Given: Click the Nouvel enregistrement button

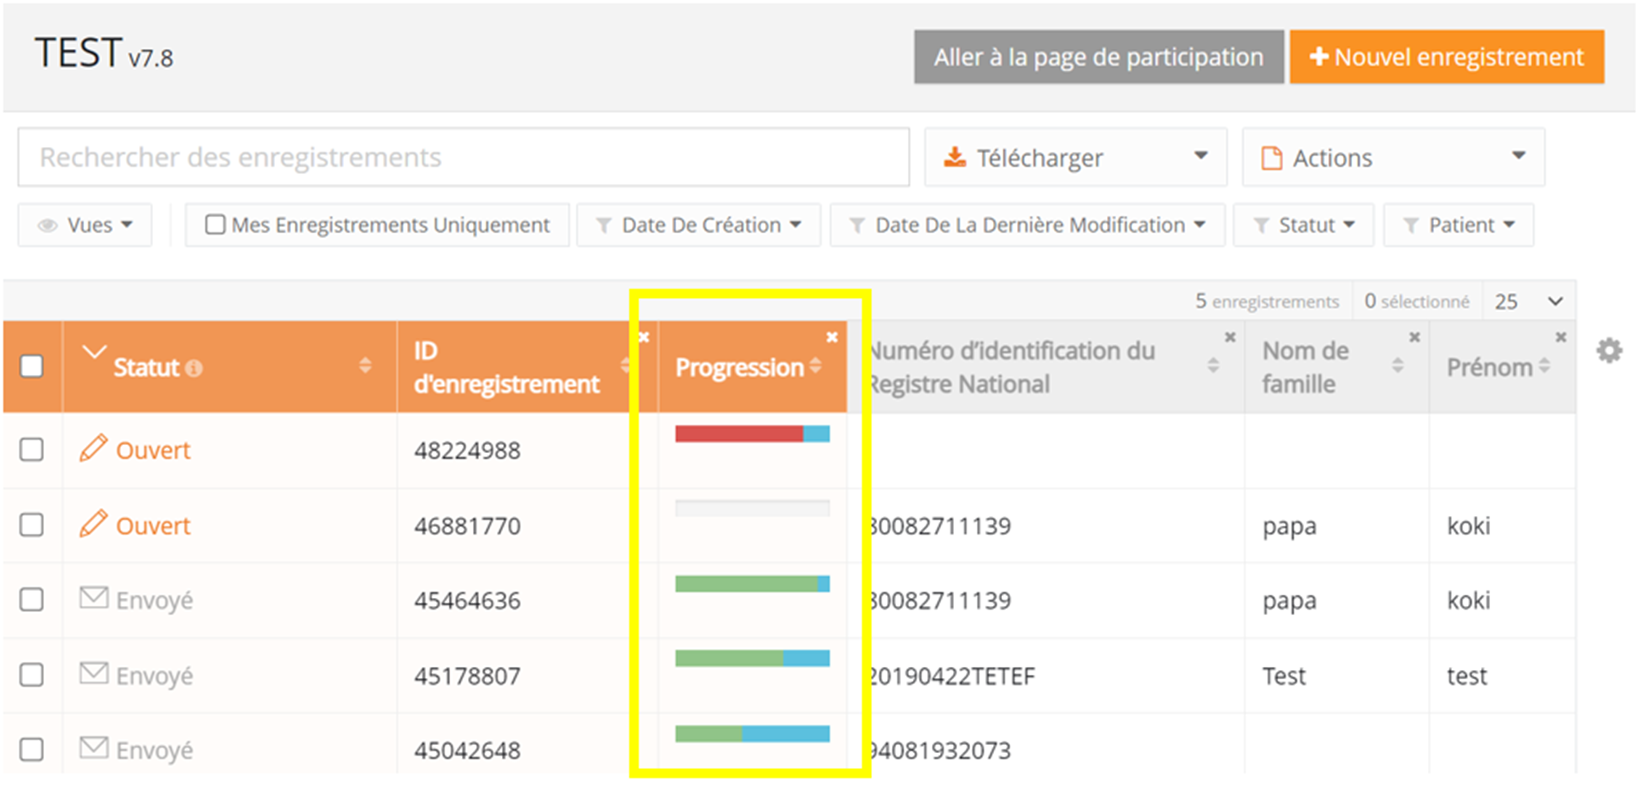Looking at the screenshot, I should tap(1446, 57).
